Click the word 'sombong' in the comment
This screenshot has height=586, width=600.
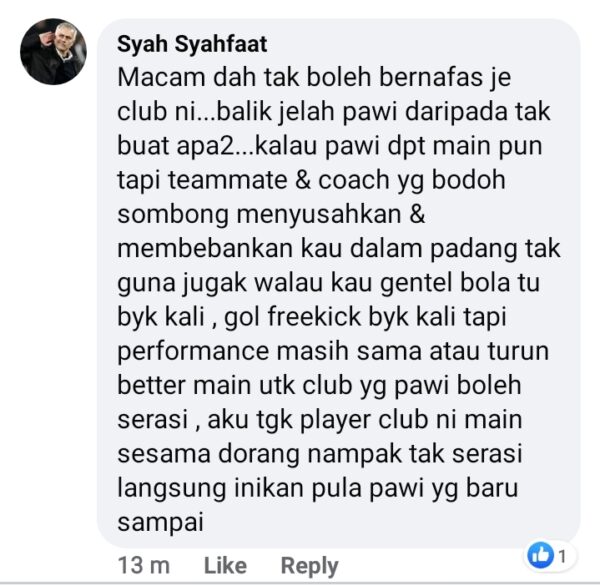(x=173, y=215)
